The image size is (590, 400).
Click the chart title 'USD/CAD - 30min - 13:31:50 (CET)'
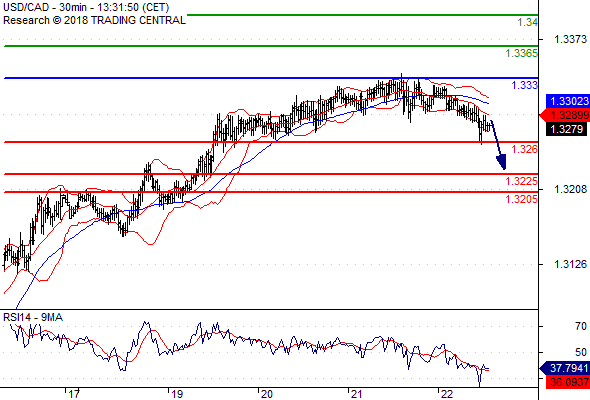[86, 7]
